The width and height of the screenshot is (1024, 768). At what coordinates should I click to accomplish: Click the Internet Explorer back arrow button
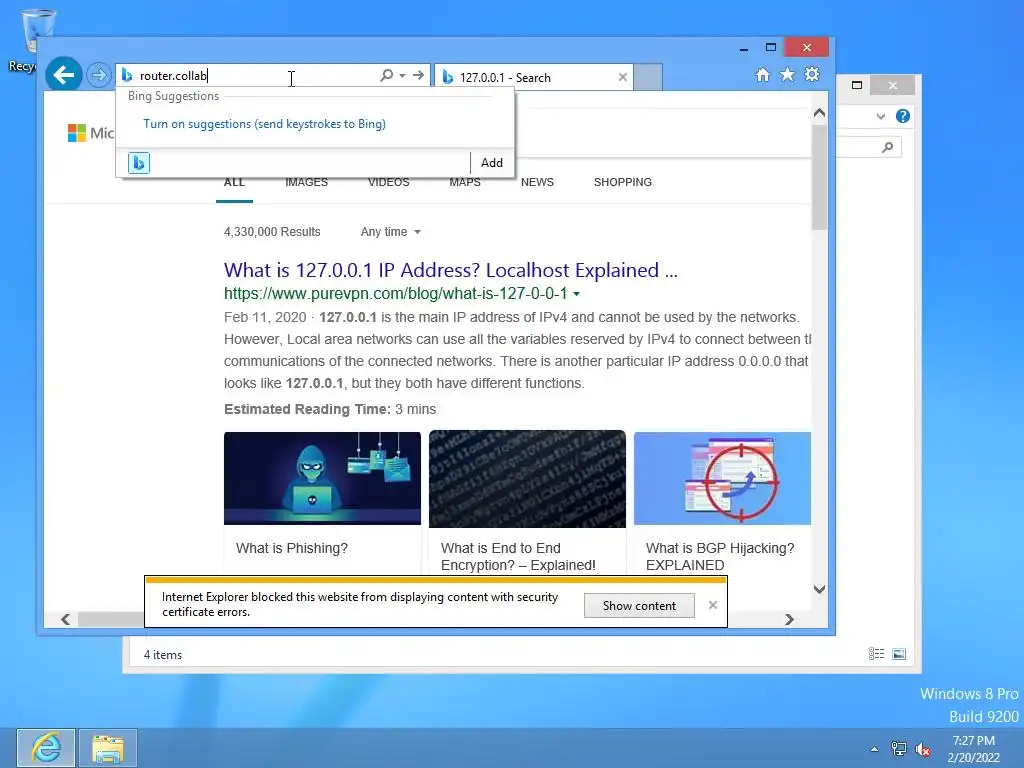point(63,75)
